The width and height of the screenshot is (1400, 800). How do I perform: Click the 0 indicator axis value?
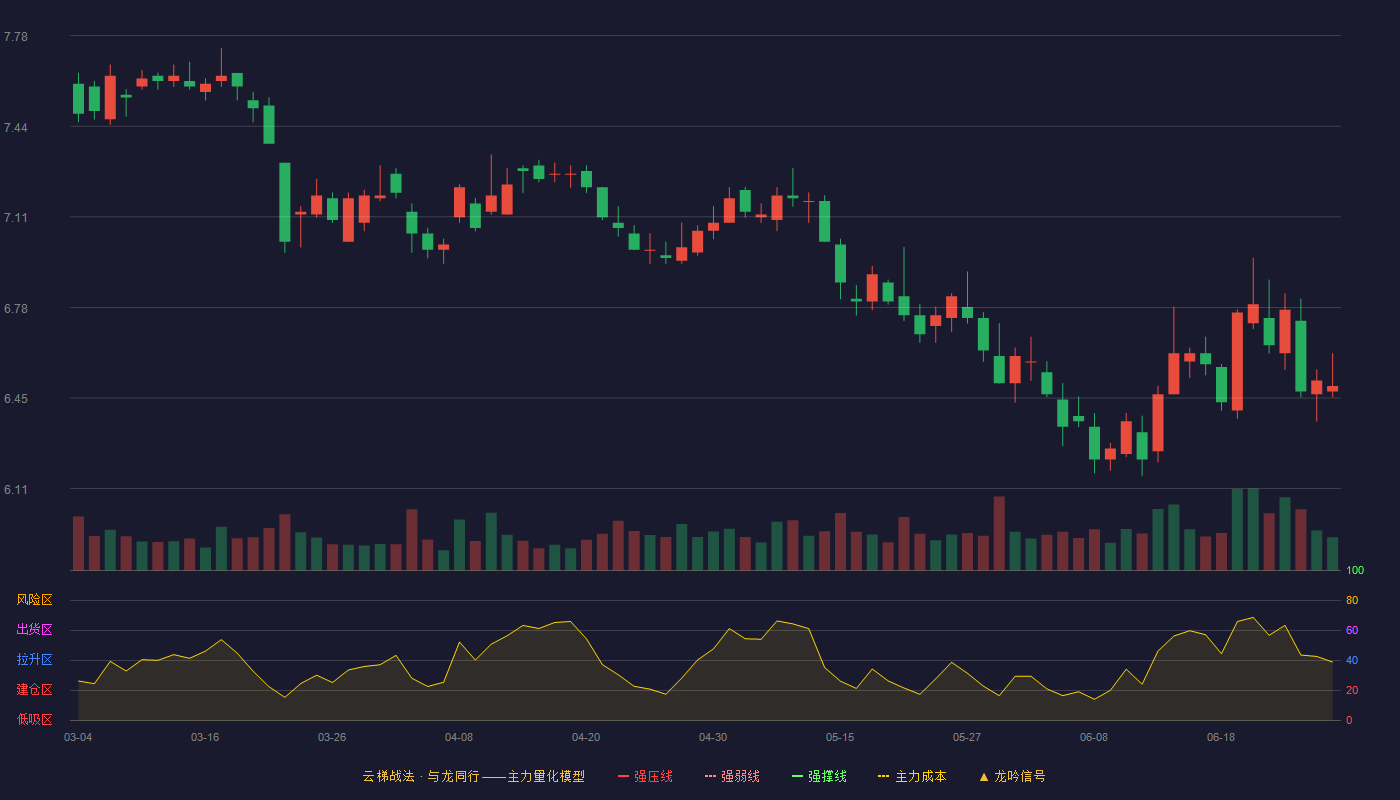(1349, 721)
